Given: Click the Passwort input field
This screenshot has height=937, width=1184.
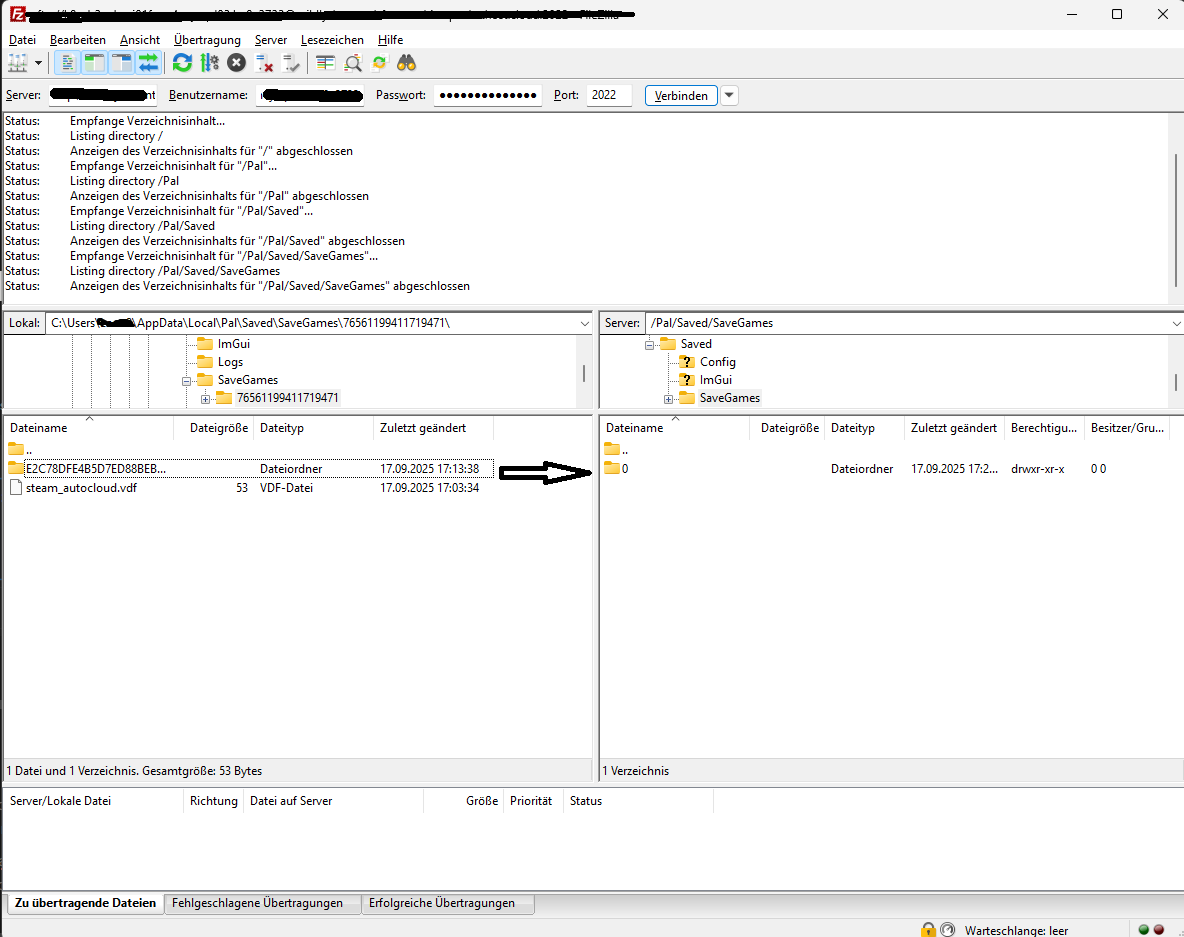Looking at the screenshot, I should click(488, 95).
